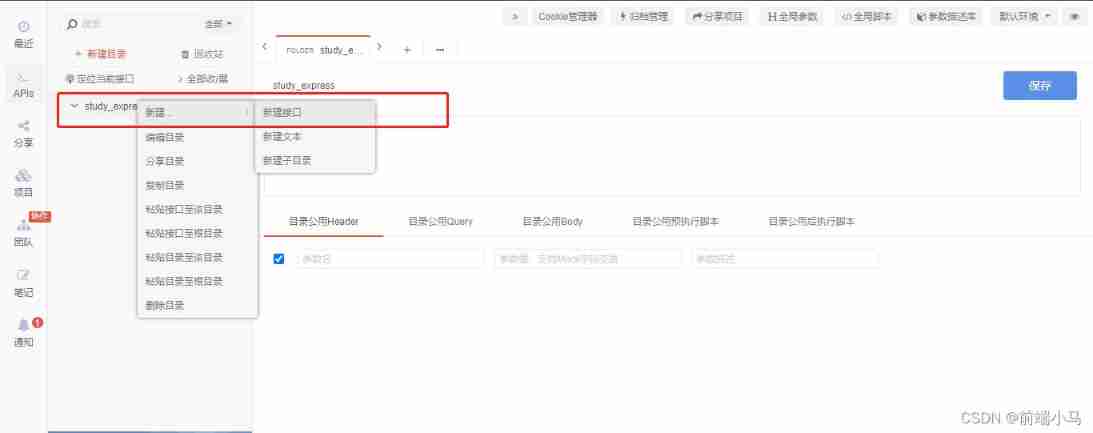
Task: Click 分享项目 share project button
Action: tap(717, 16)
